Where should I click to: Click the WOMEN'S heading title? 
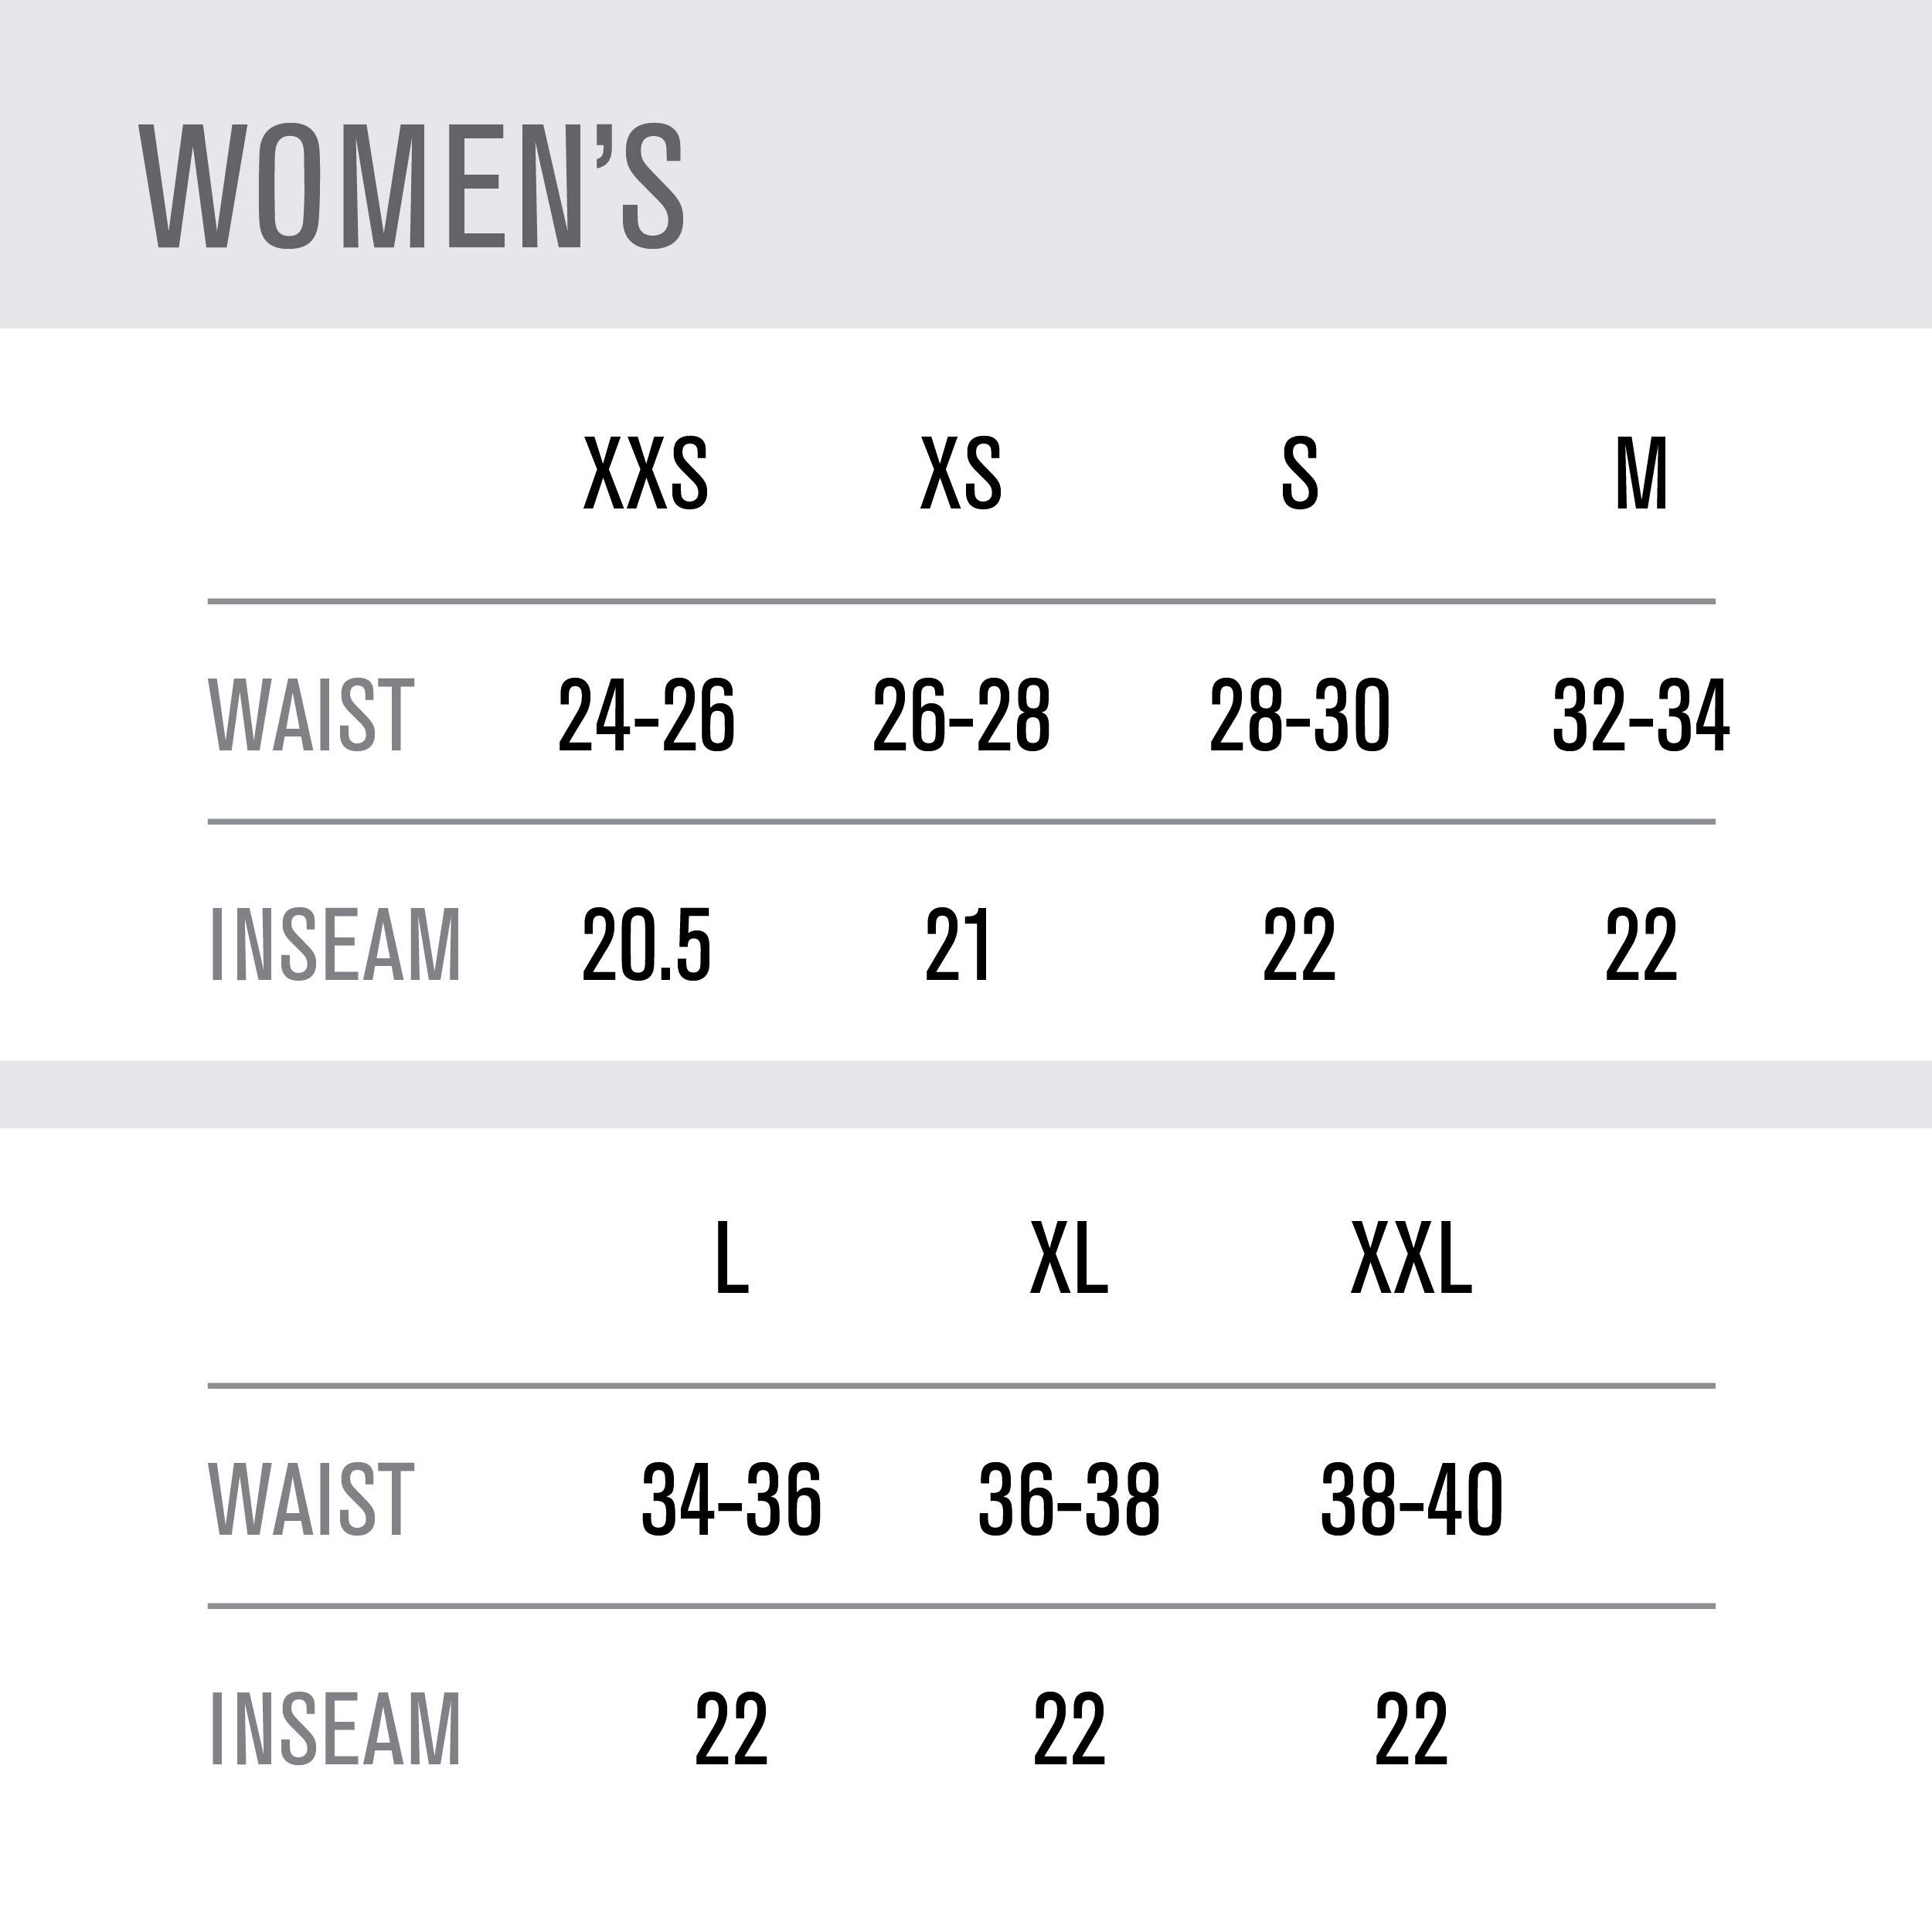(x=413, y=187)
